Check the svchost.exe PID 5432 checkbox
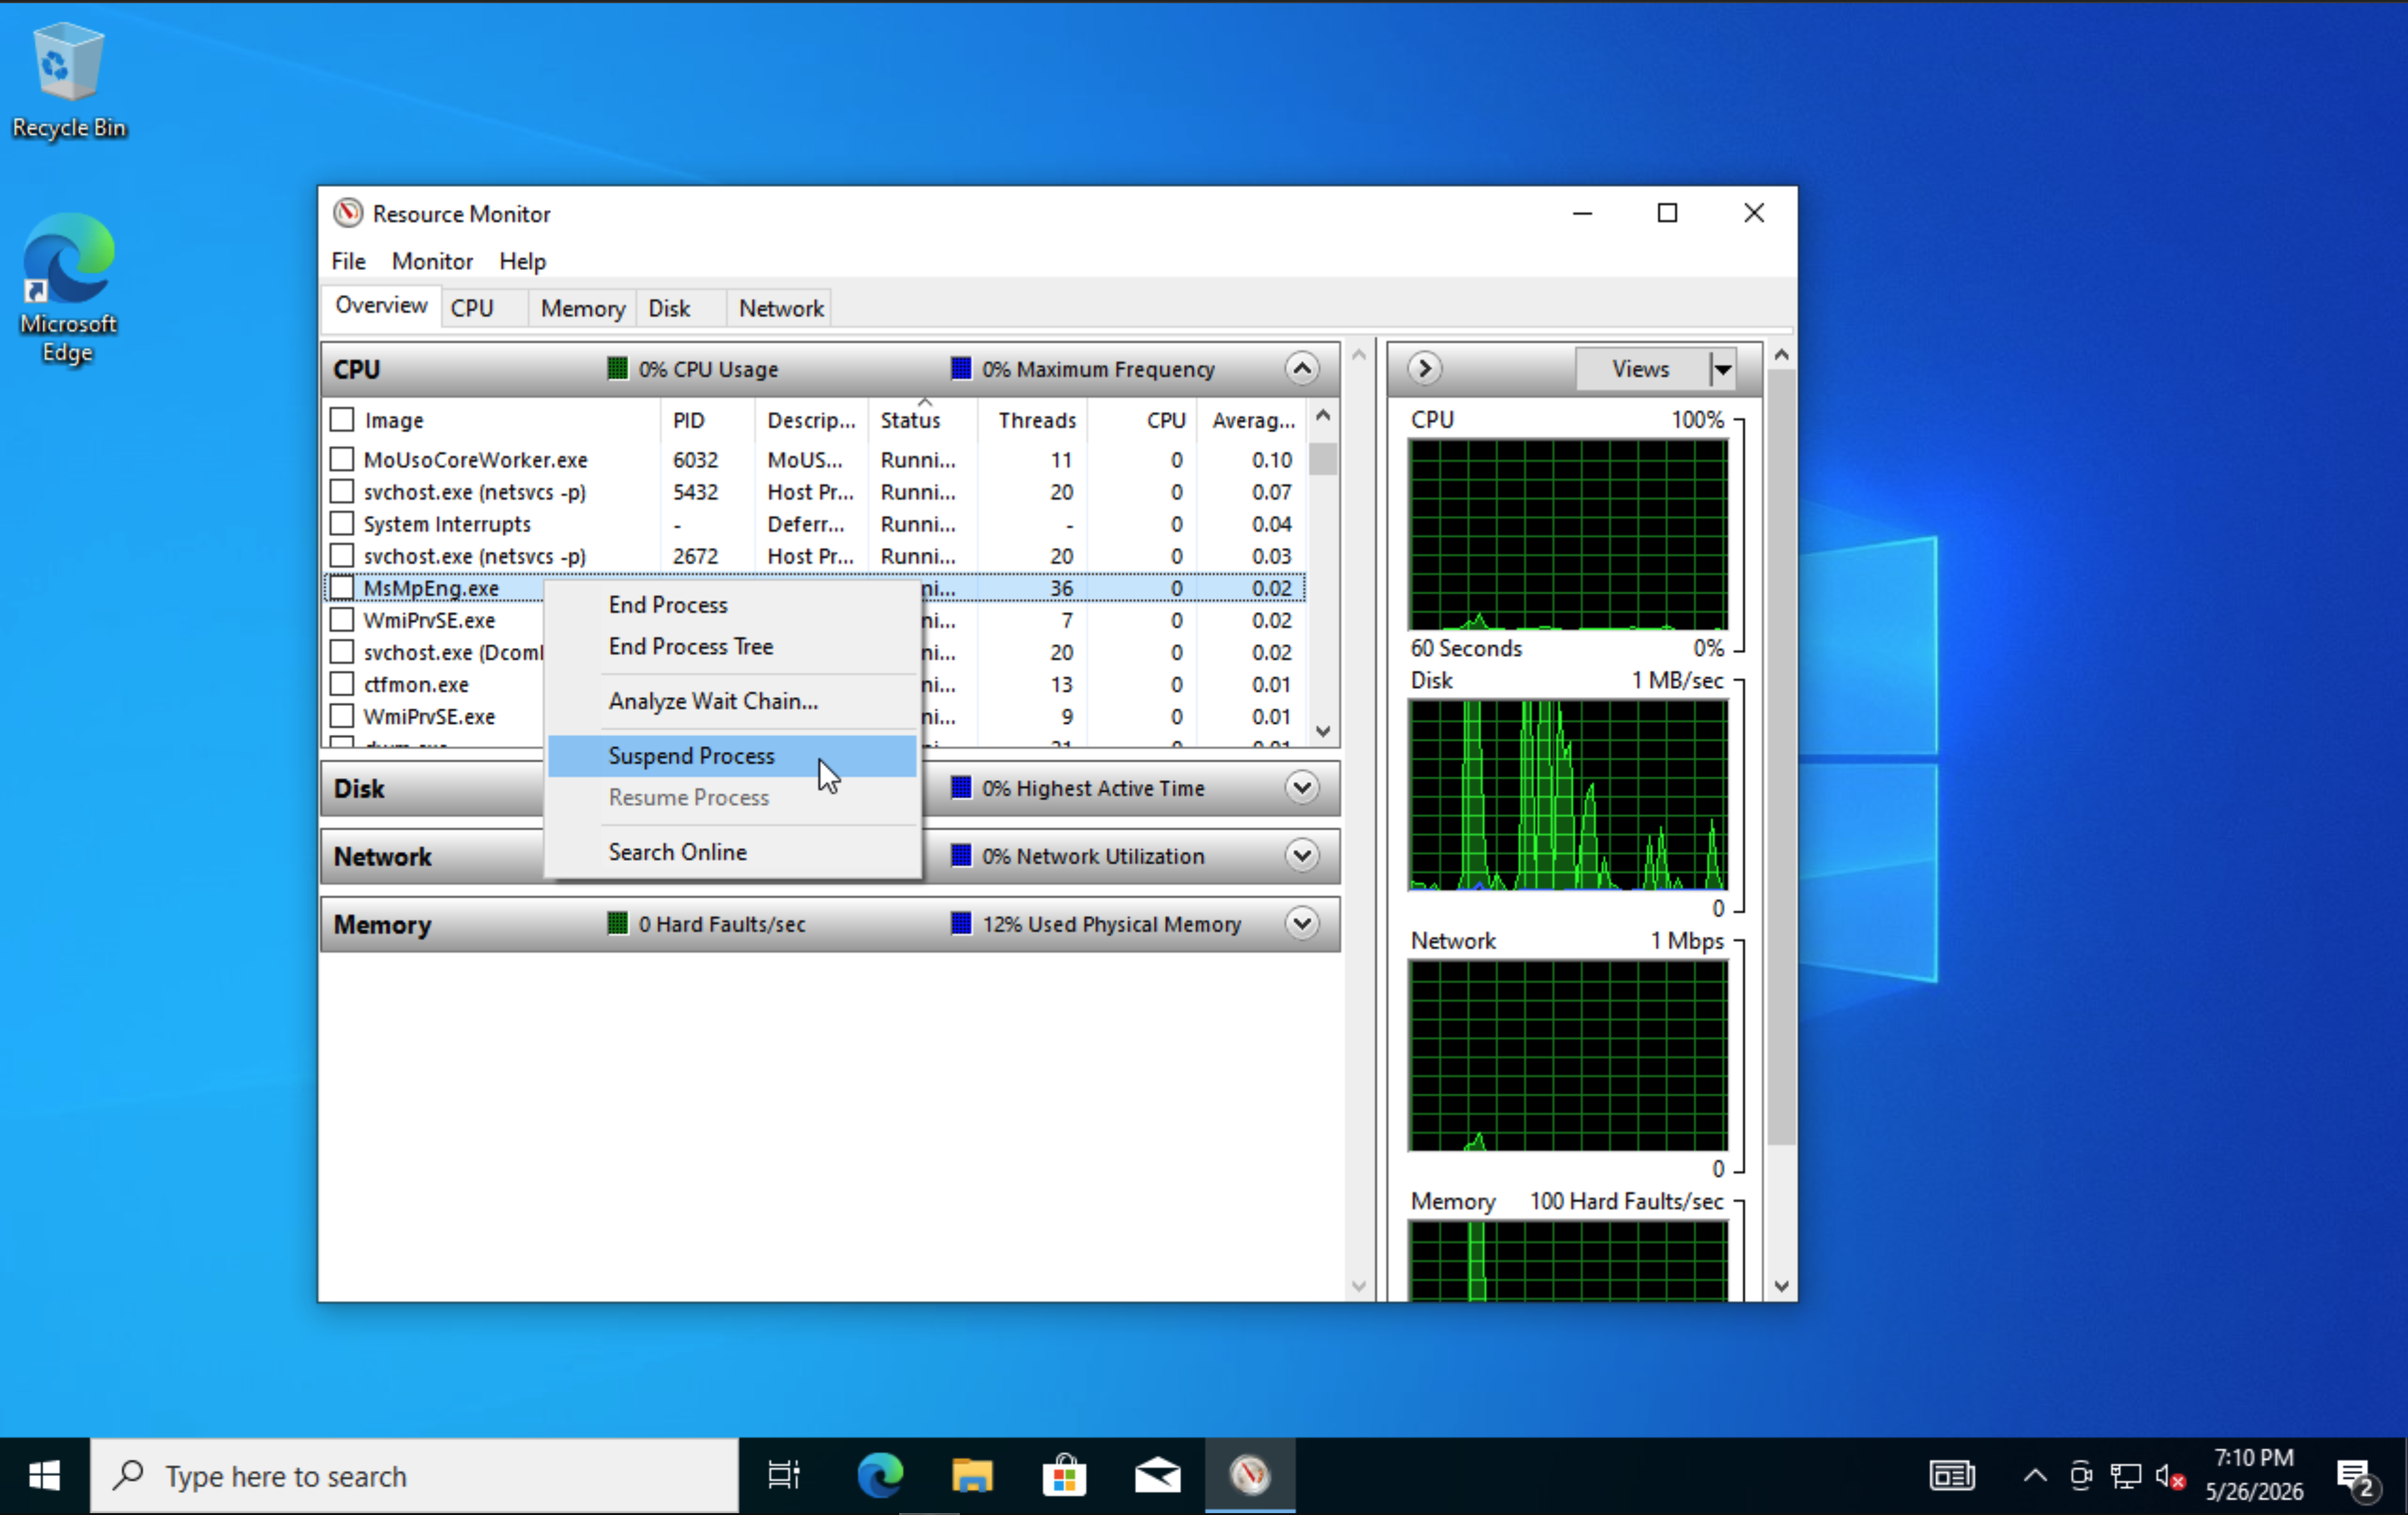 (x=342, y=492)
